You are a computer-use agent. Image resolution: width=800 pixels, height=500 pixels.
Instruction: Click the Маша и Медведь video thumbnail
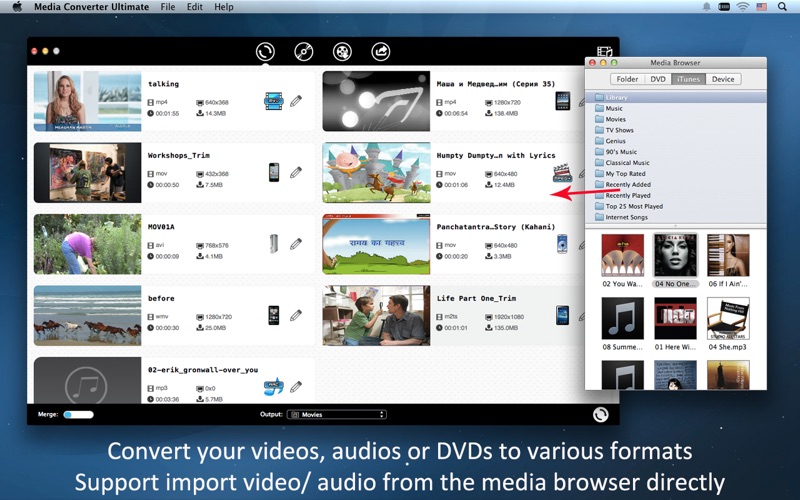pyautogui.click(x=376, y=101)
